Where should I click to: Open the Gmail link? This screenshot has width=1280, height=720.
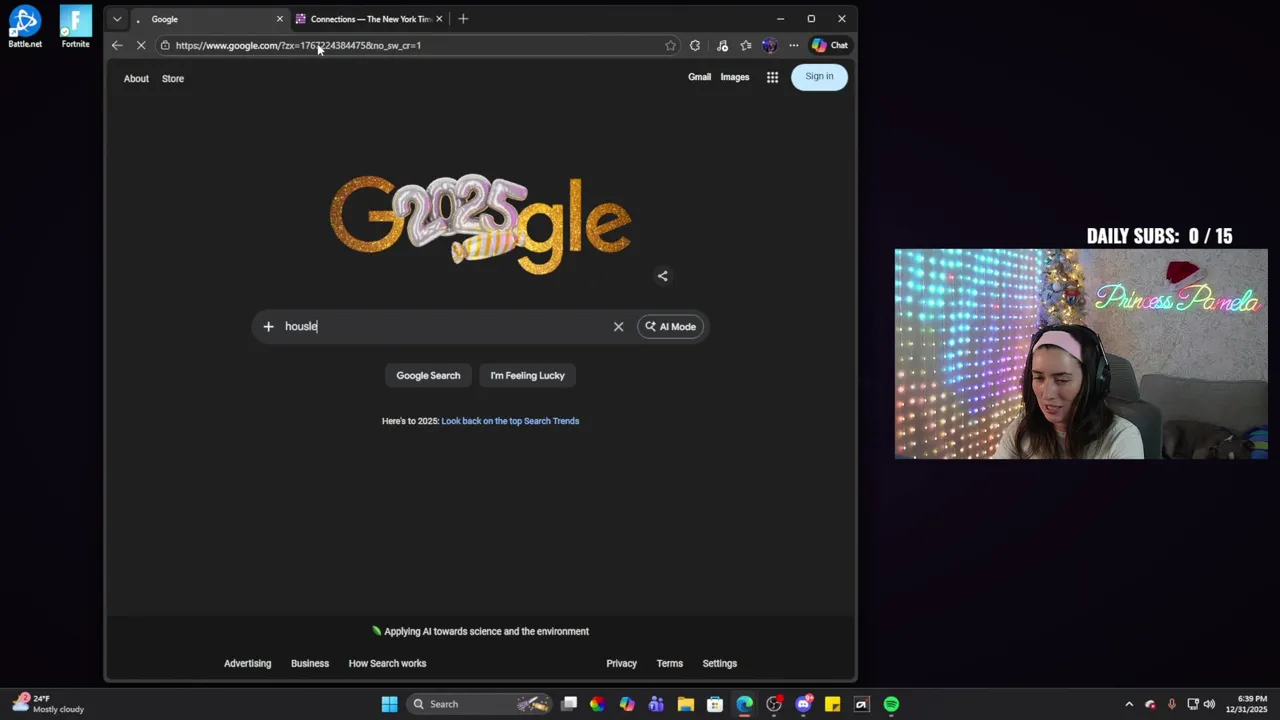699,77
